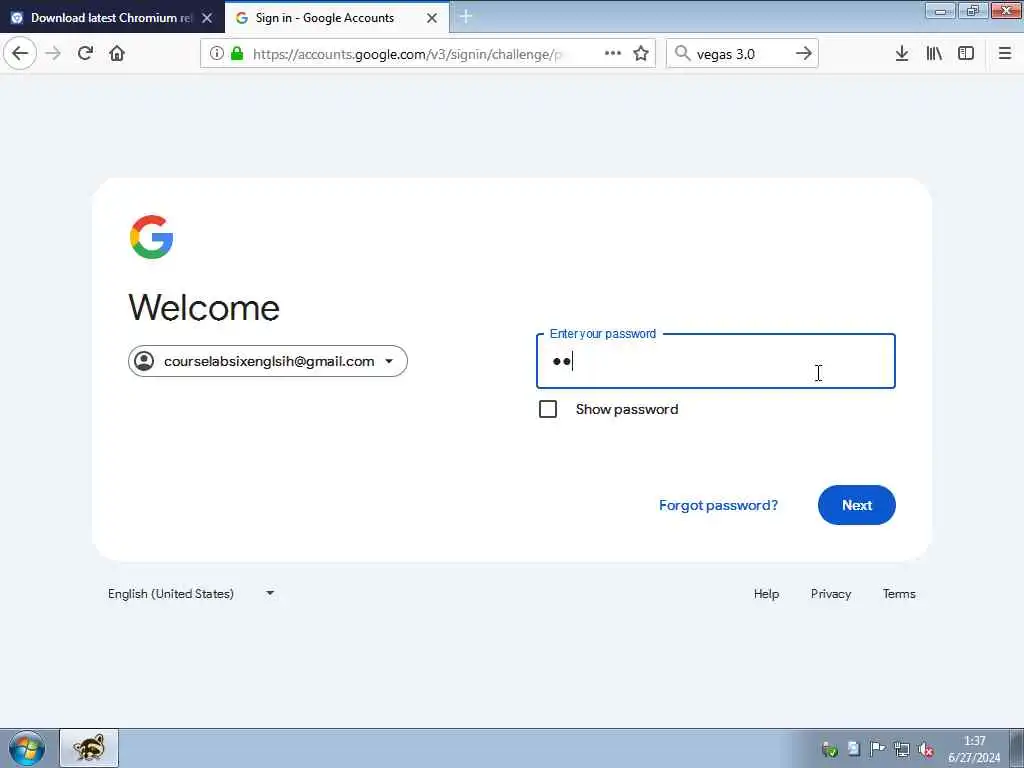Open the Help link
Image resolution: width=1024 pixels, height=768 pixels.
coord(766,594)
